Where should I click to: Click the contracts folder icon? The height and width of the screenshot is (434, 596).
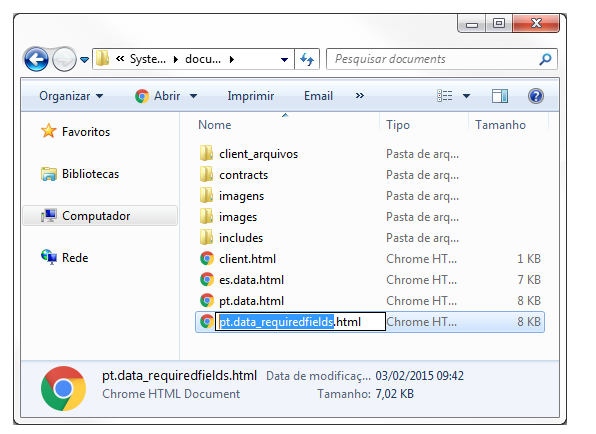pyautogui.click(x=206, y=174)
